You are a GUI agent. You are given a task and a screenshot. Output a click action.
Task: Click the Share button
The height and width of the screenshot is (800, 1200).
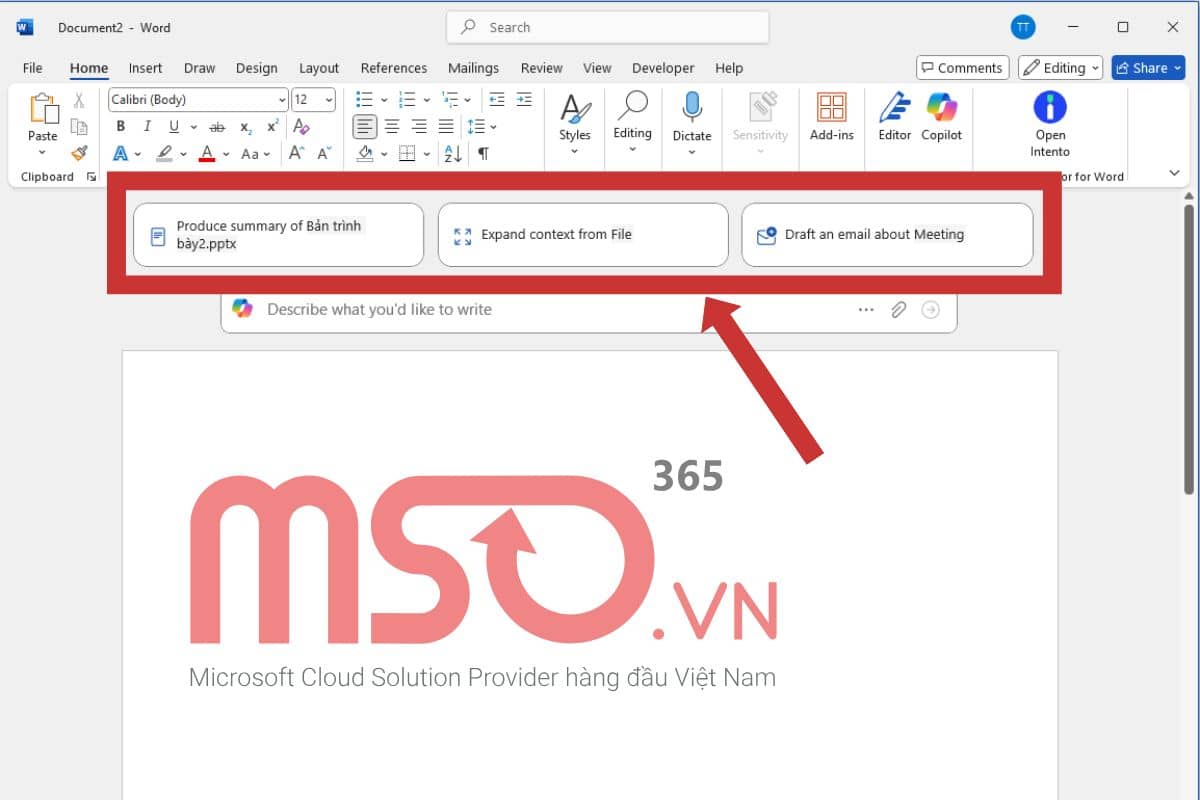click(1148, 68)
